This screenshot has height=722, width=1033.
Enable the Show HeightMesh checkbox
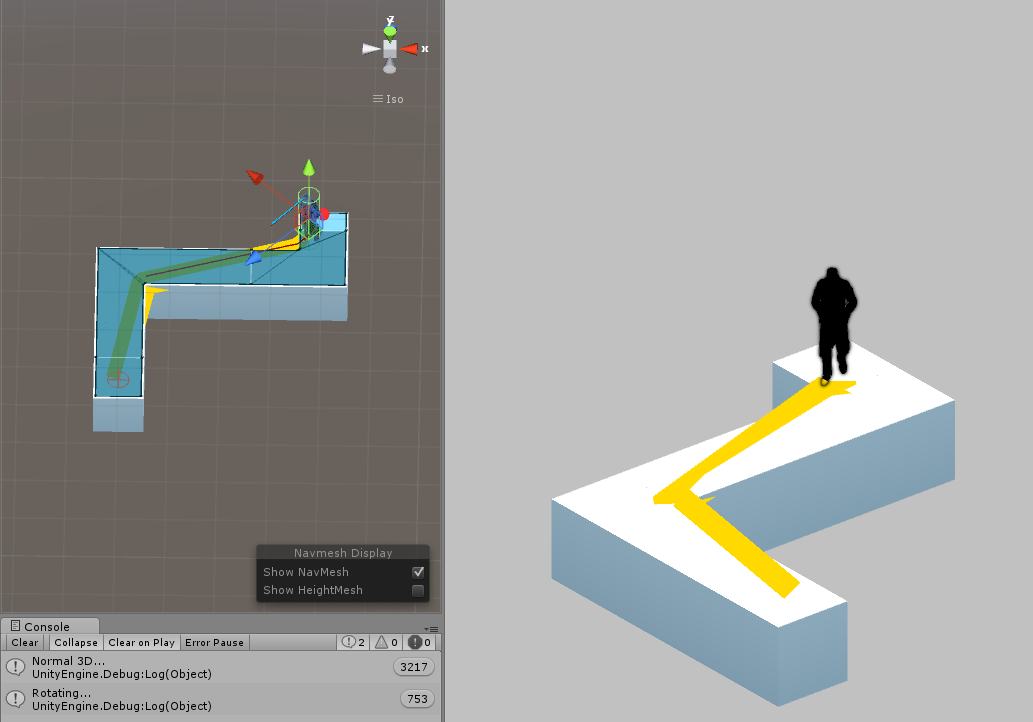click(x=418, y=590)
